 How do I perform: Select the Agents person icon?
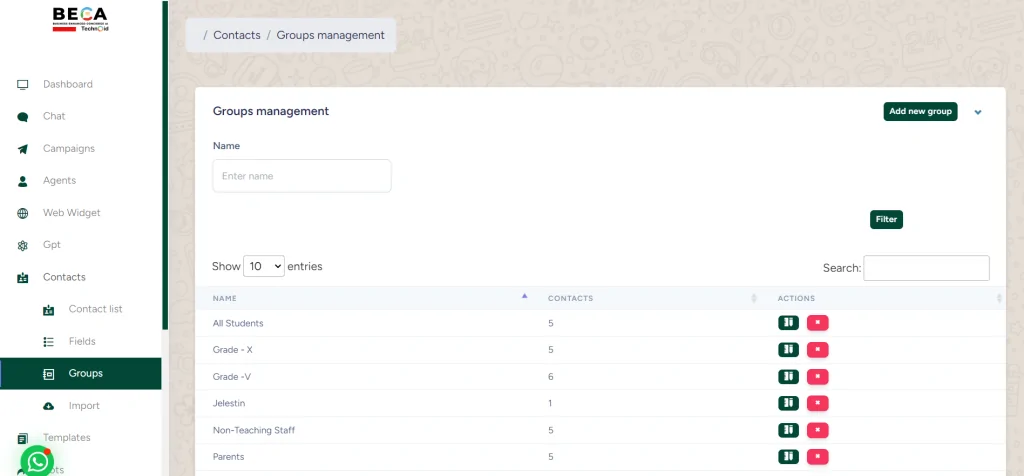pyautogui.click(x=22, y=181)
